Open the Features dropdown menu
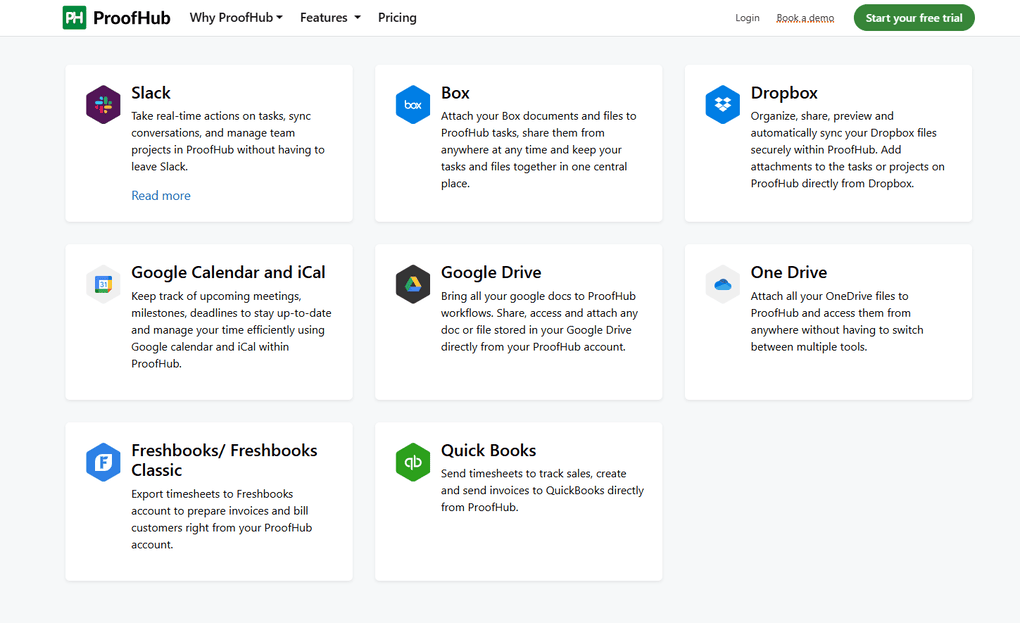Viewport: 1020px width, 623px height. (323, 17)
